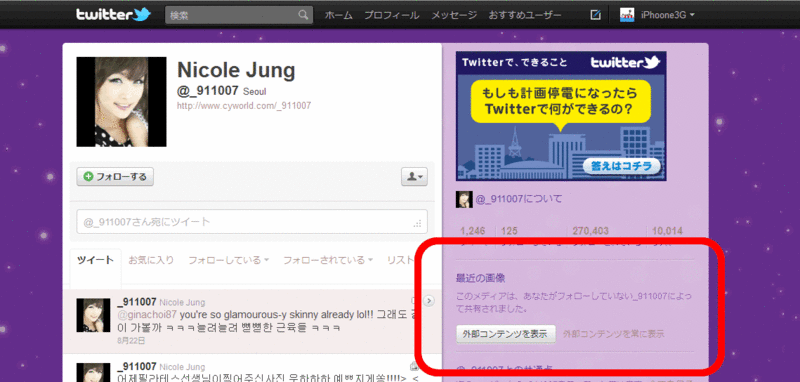Click the 1,246 tweets count
This screenshot has height=382, width=800.
click(472, 231)
